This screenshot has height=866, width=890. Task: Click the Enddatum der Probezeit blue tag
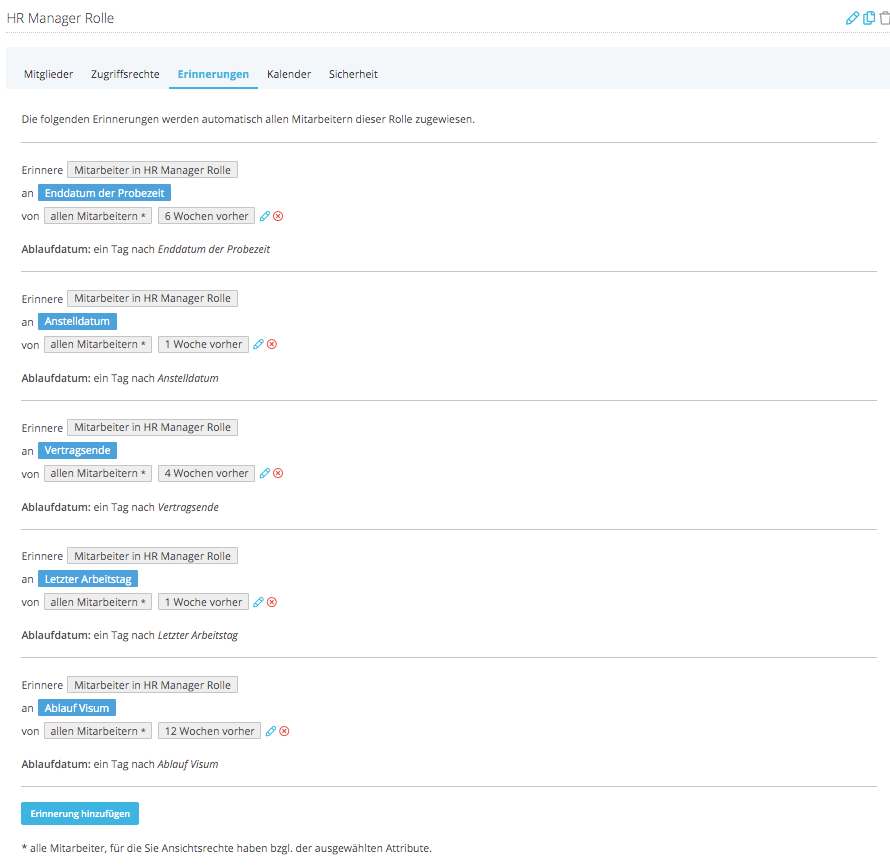tap(104, 193)
